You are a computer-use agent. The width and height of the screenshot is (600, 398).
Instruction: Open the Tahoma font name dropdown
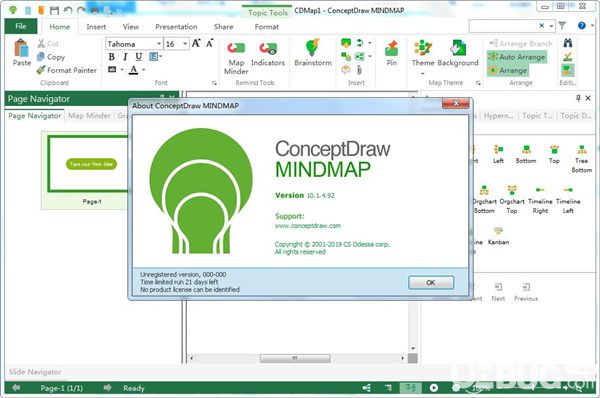click(x=159, y=44)
